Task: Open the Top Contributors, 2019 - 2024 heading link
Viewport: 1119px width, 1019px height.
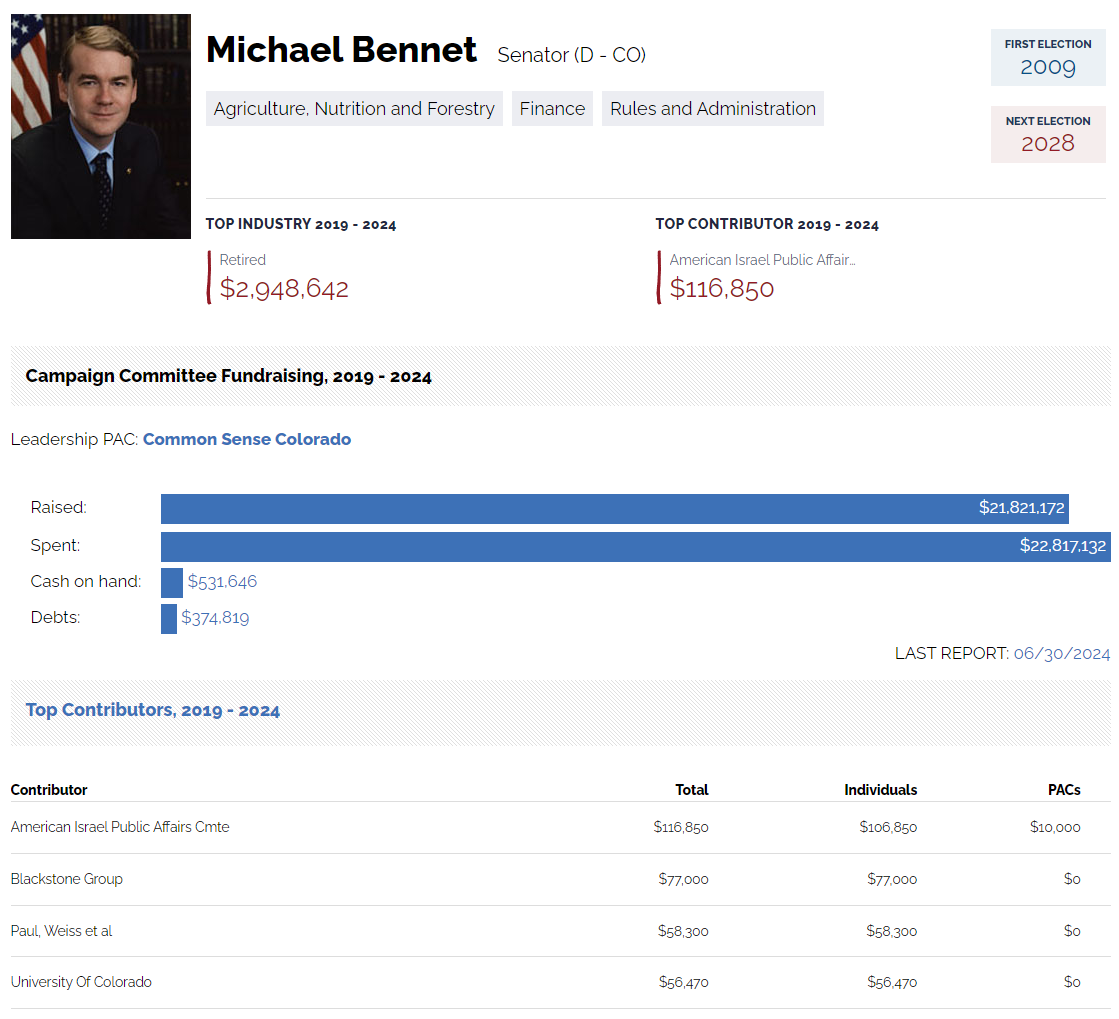Action: (x=153, y=710)
